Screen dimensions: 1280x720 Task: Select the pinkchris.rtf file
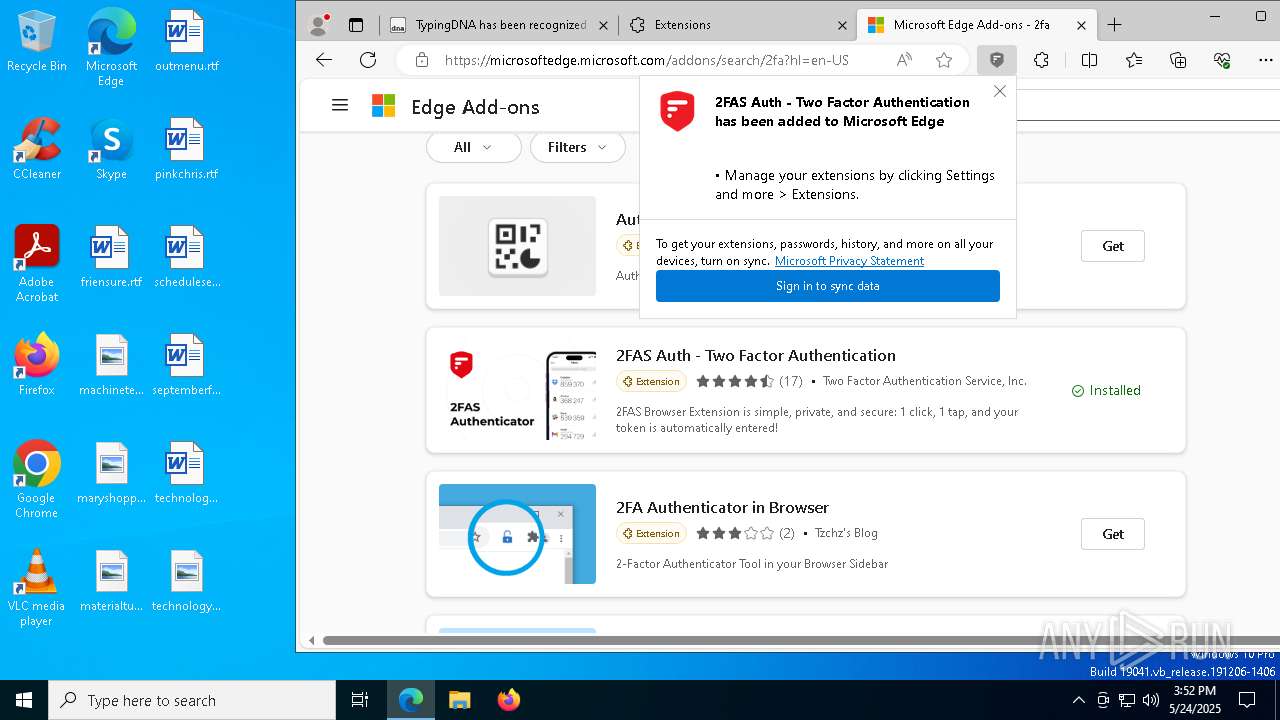click(186, 149)
